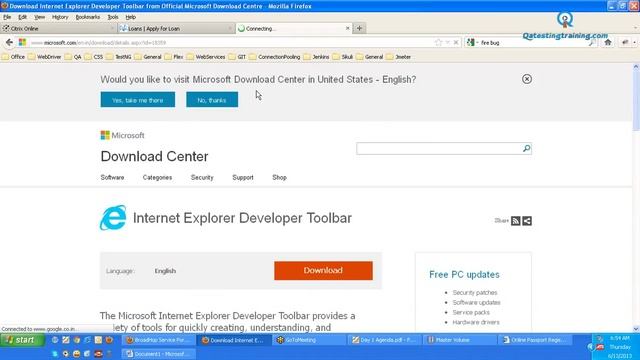Viewport: 640px width, 360px height.
Task: Open GoToMeeting from the taskbar
Action: tap(308, 340)
